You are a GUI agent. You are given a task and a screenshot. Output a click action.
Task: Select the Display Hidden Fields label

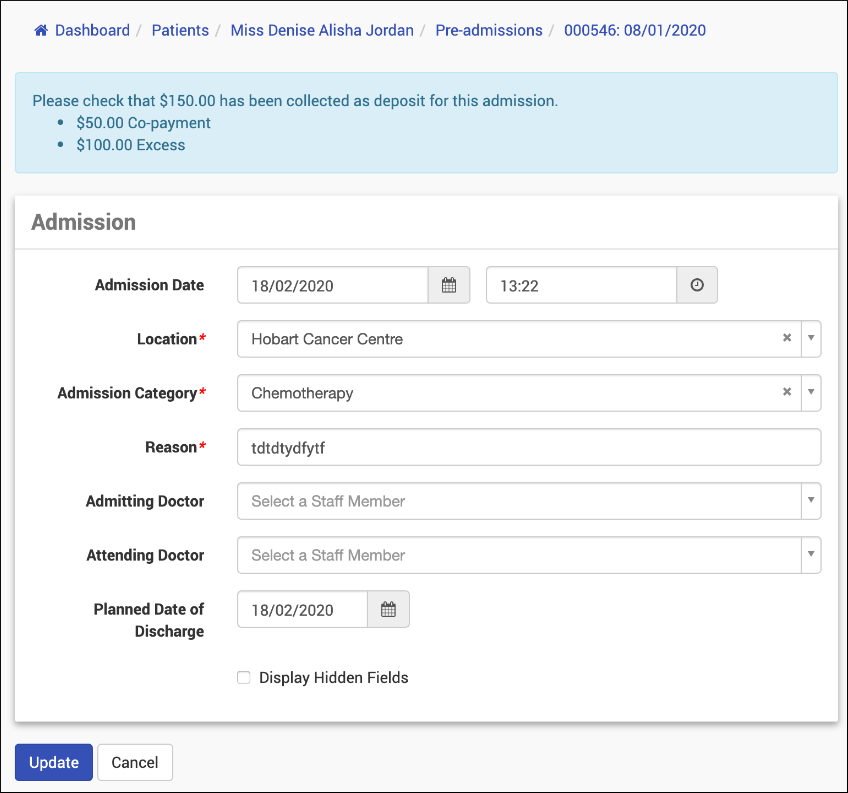[334, 678]
